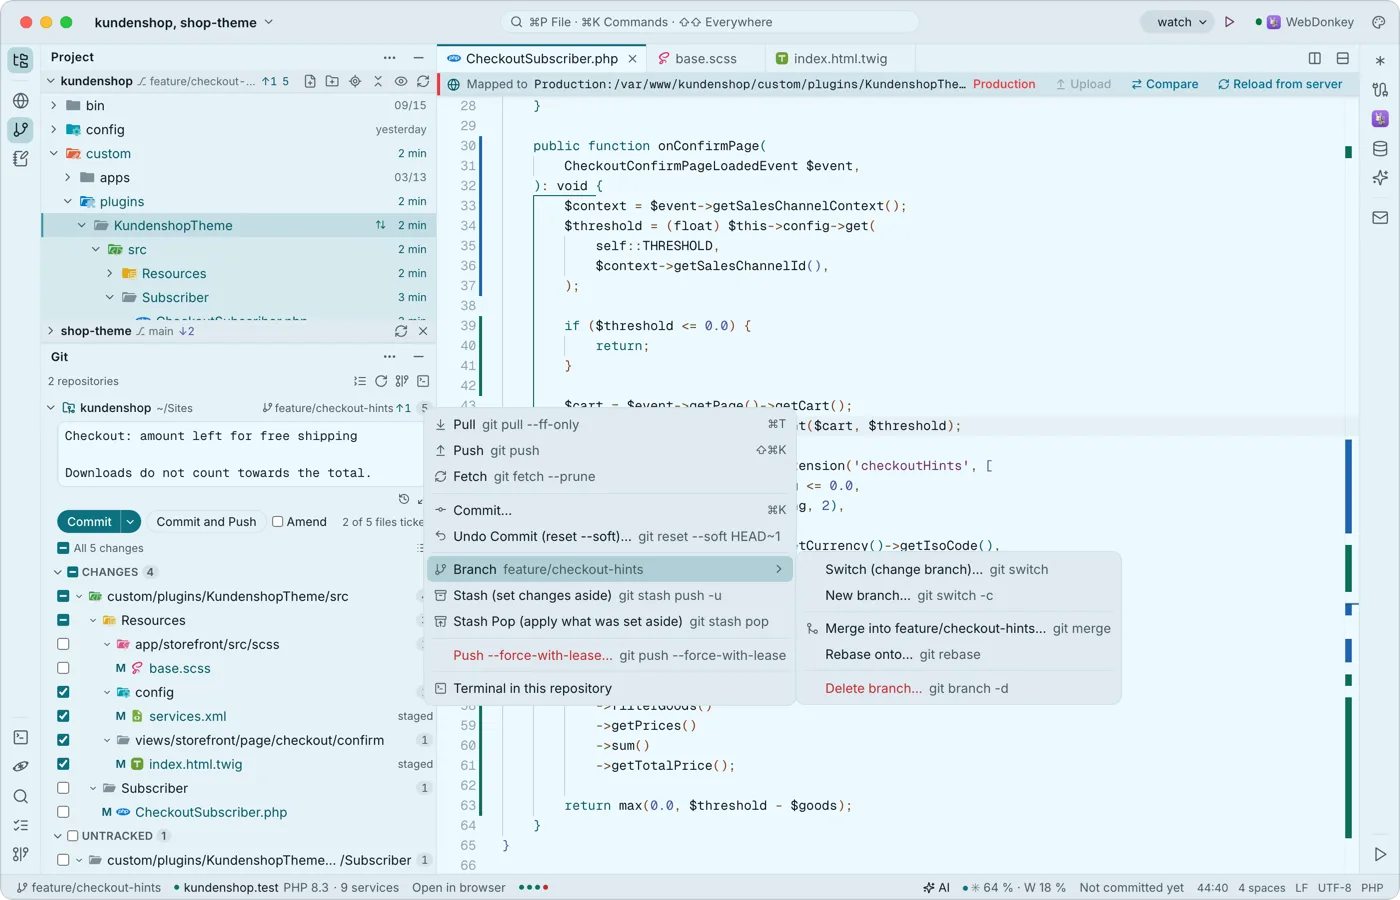This screenshot has height=900, width=1400.
Task: Uncheck the services.xml checkbox
Action: tap(63, 716)
